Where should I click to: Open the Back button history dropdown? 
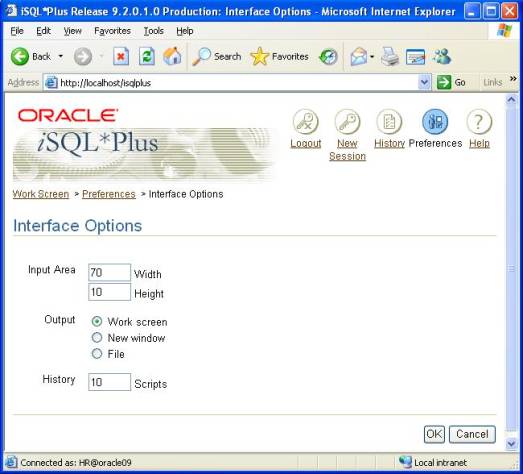61,56
